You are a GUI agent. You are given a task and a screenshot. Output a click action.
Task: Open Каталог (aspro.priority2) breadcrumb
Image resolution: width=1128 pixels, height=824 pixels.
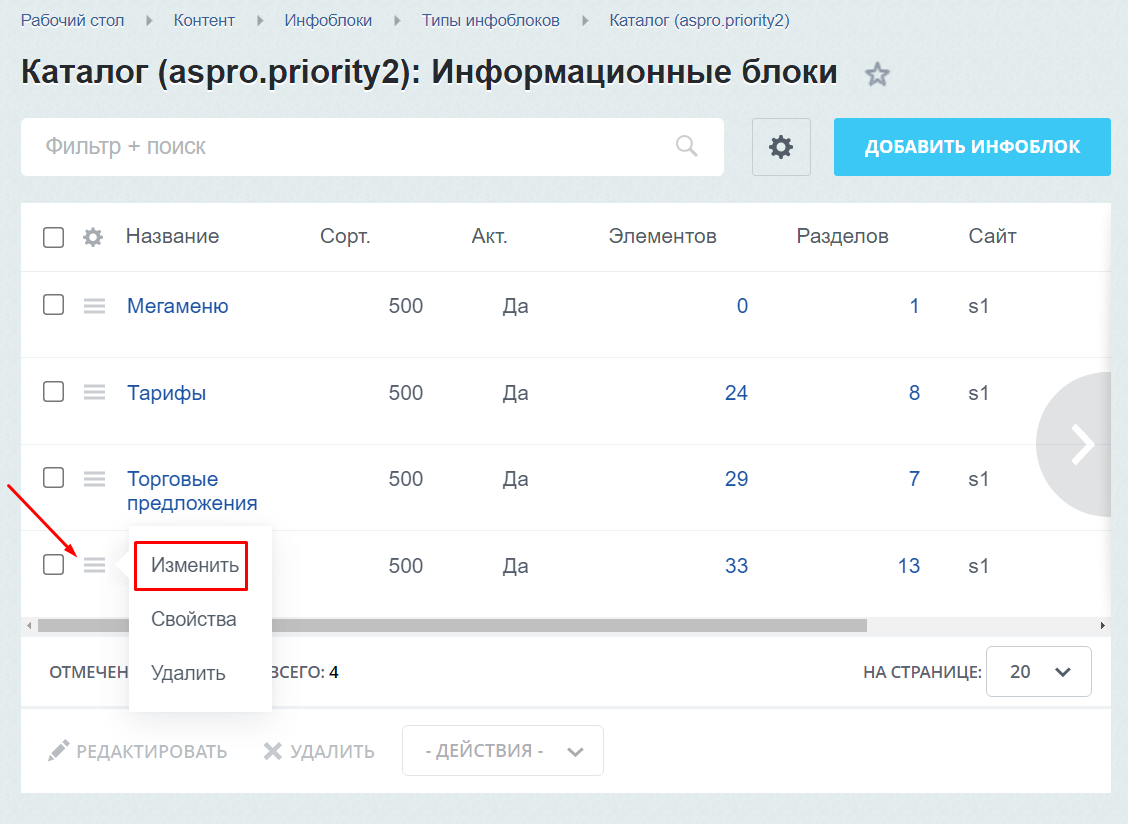(699, 20)
